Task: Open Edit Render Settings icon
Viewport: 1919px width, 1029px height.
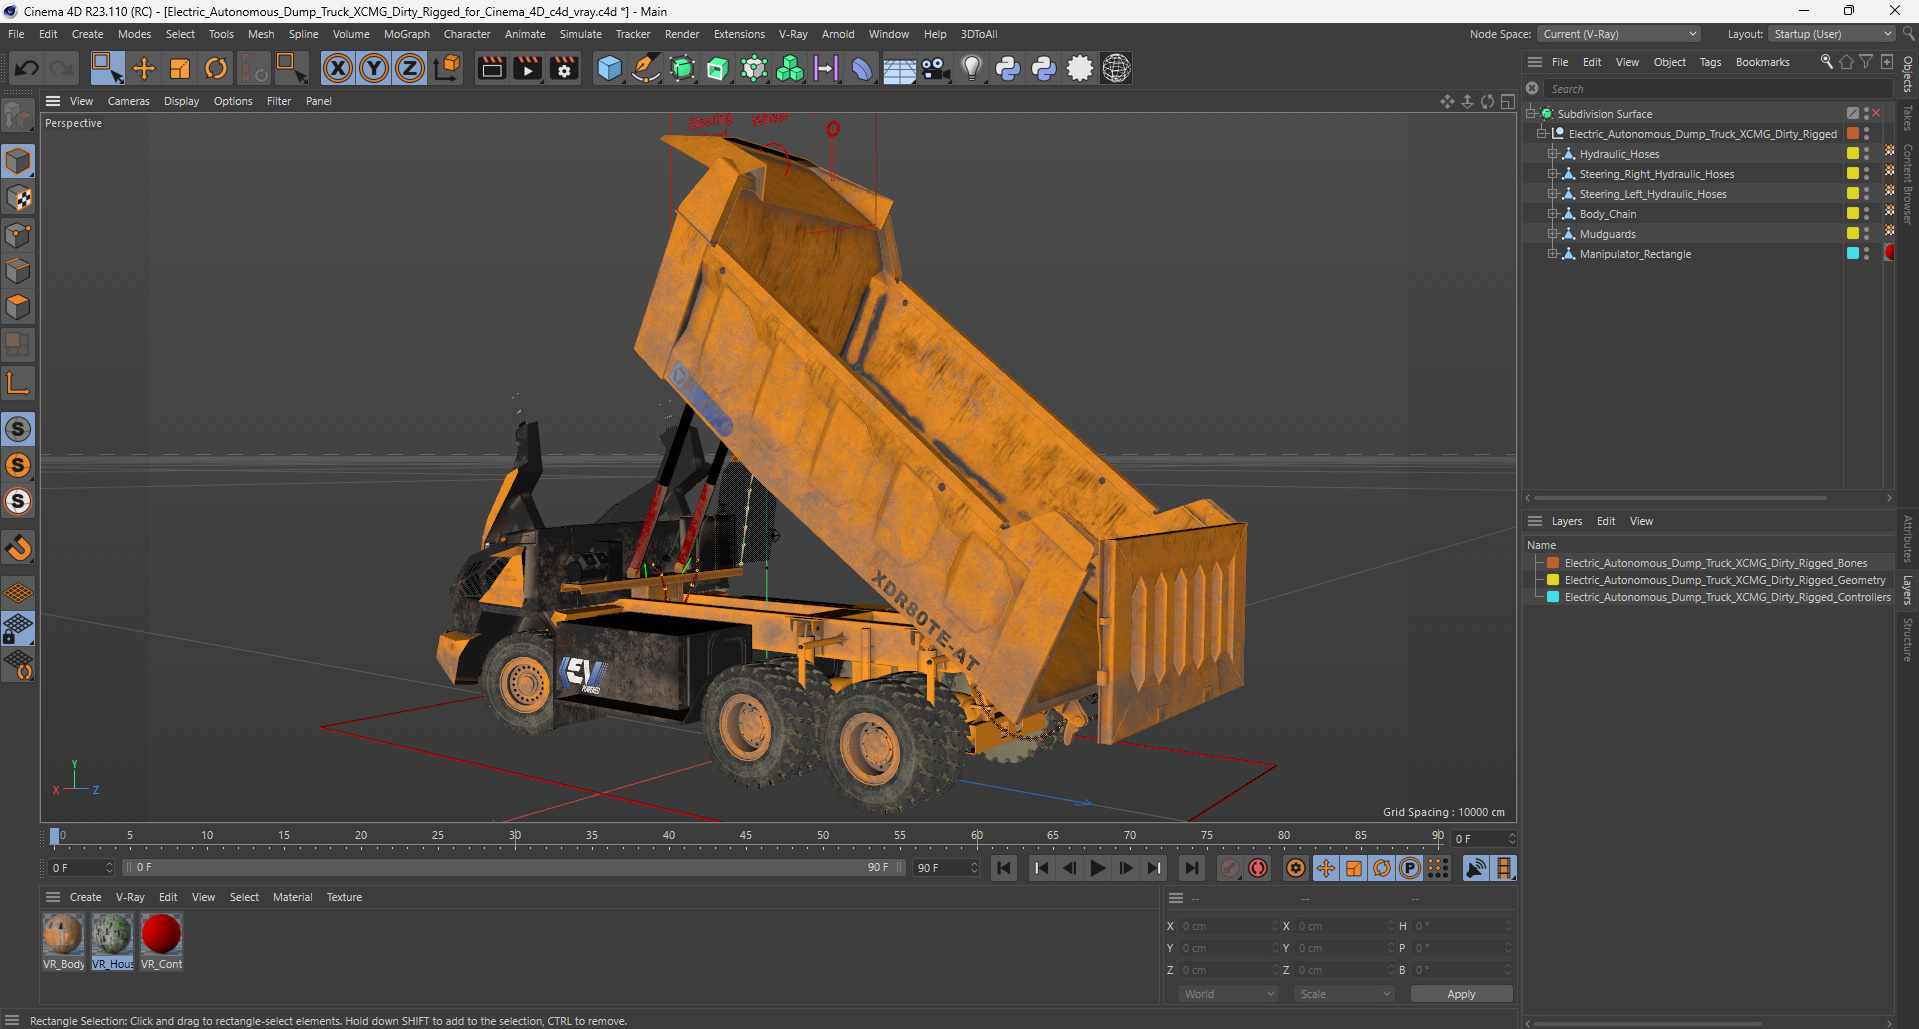Action: click(x=565, y=68)
